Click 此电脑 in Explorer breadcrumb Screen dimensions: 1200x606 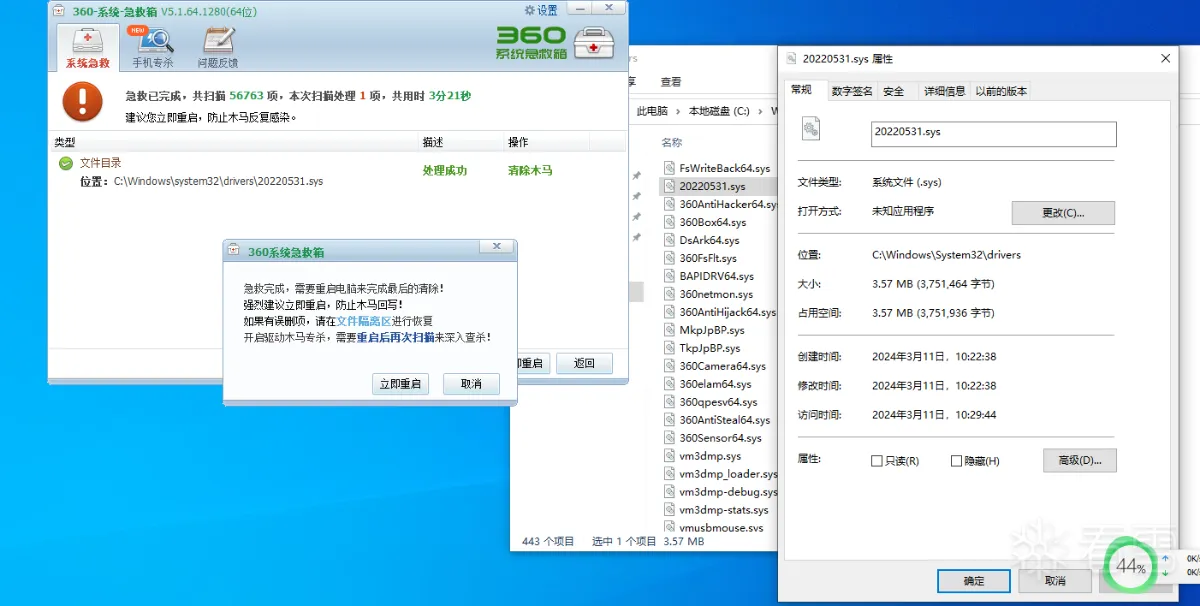pyautogui.click(x=652, y=111)
